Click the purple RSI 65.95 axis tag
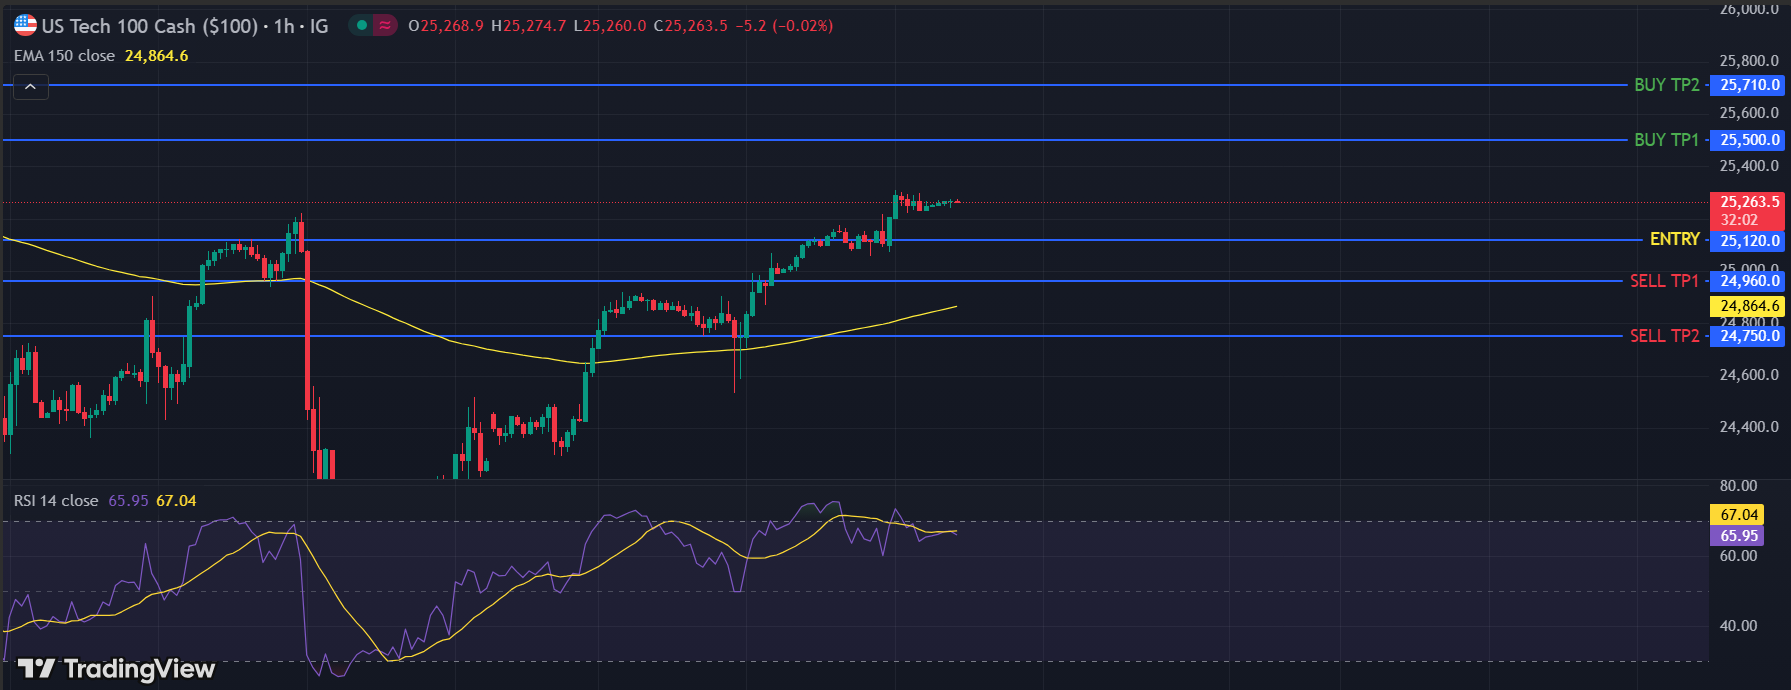This screenshot has width=1791, height=690. 1738,536
